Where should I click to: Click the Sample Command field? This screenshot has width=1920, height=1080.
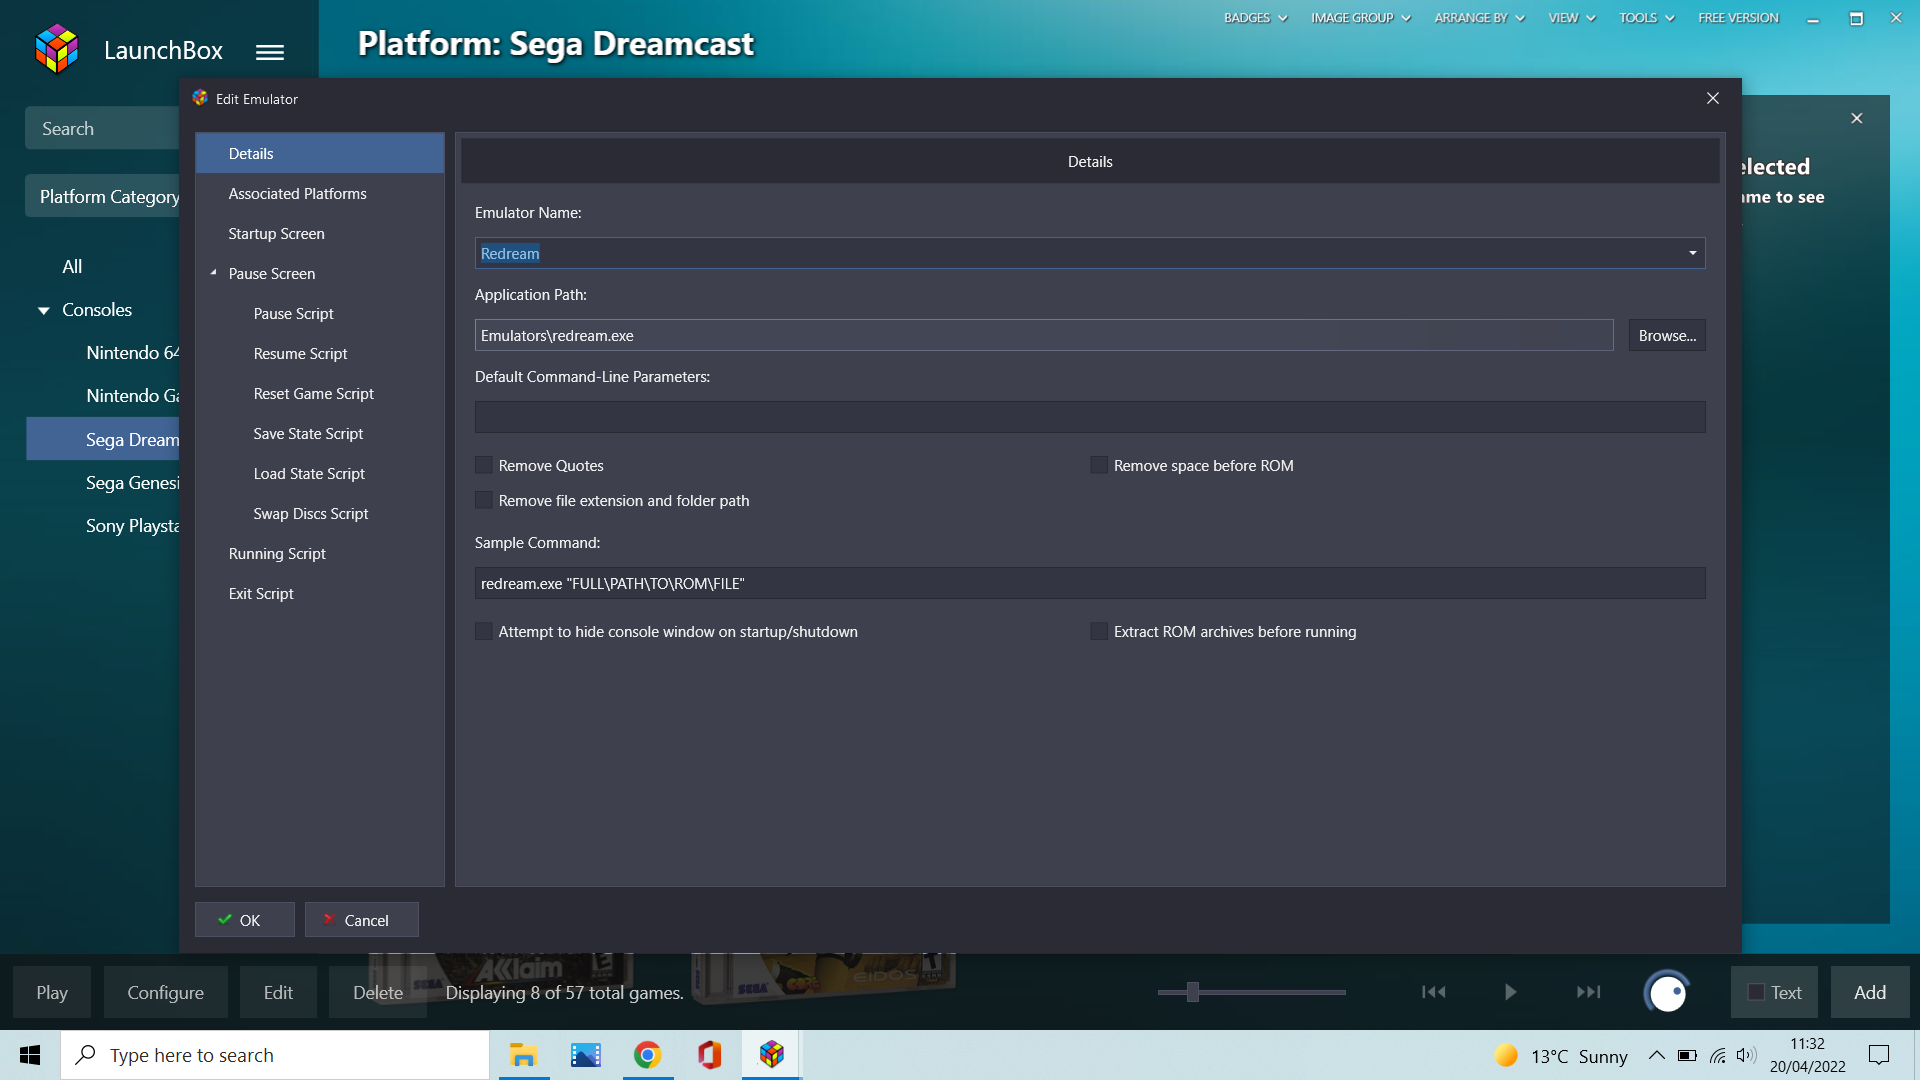pos(1090,583)
